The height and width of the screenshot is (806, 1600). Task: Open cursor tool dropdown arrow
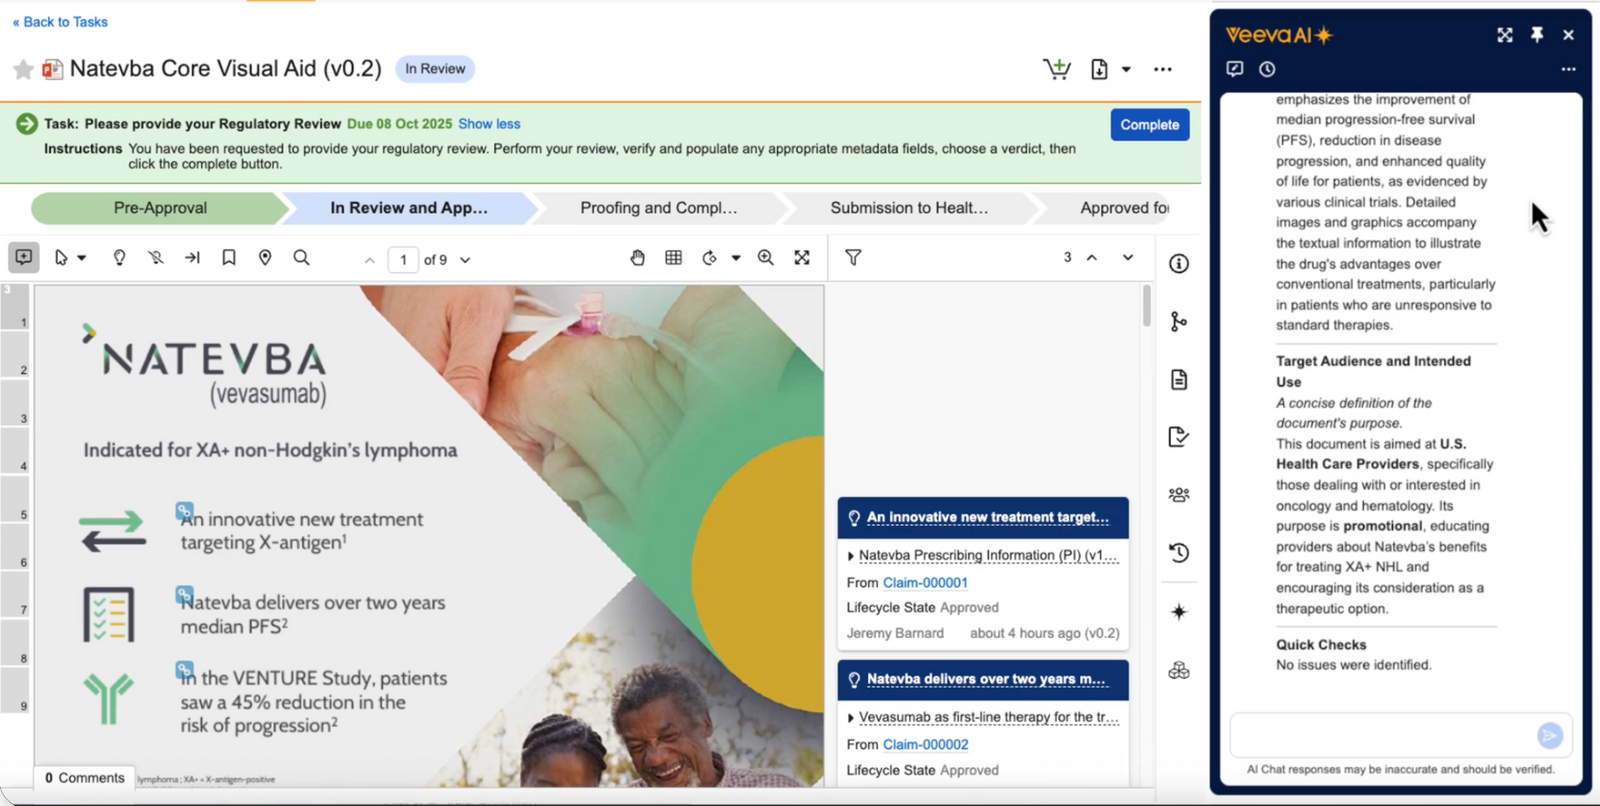[x=82, y=258]
